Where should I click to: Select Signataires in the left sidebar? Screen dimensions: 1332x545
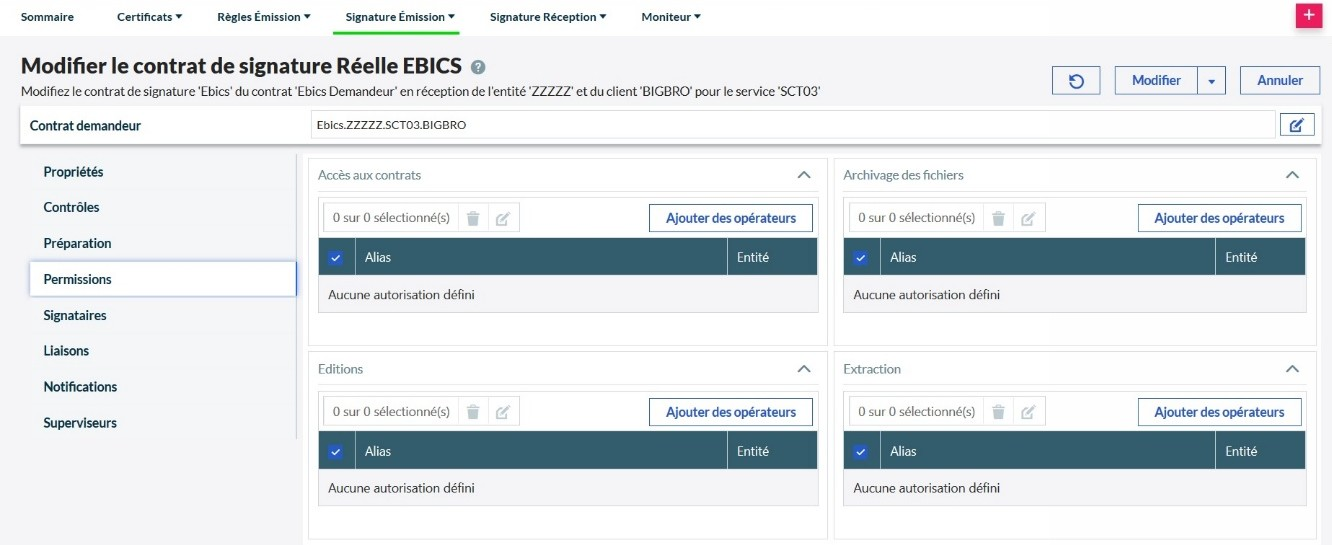pos(75,315)
